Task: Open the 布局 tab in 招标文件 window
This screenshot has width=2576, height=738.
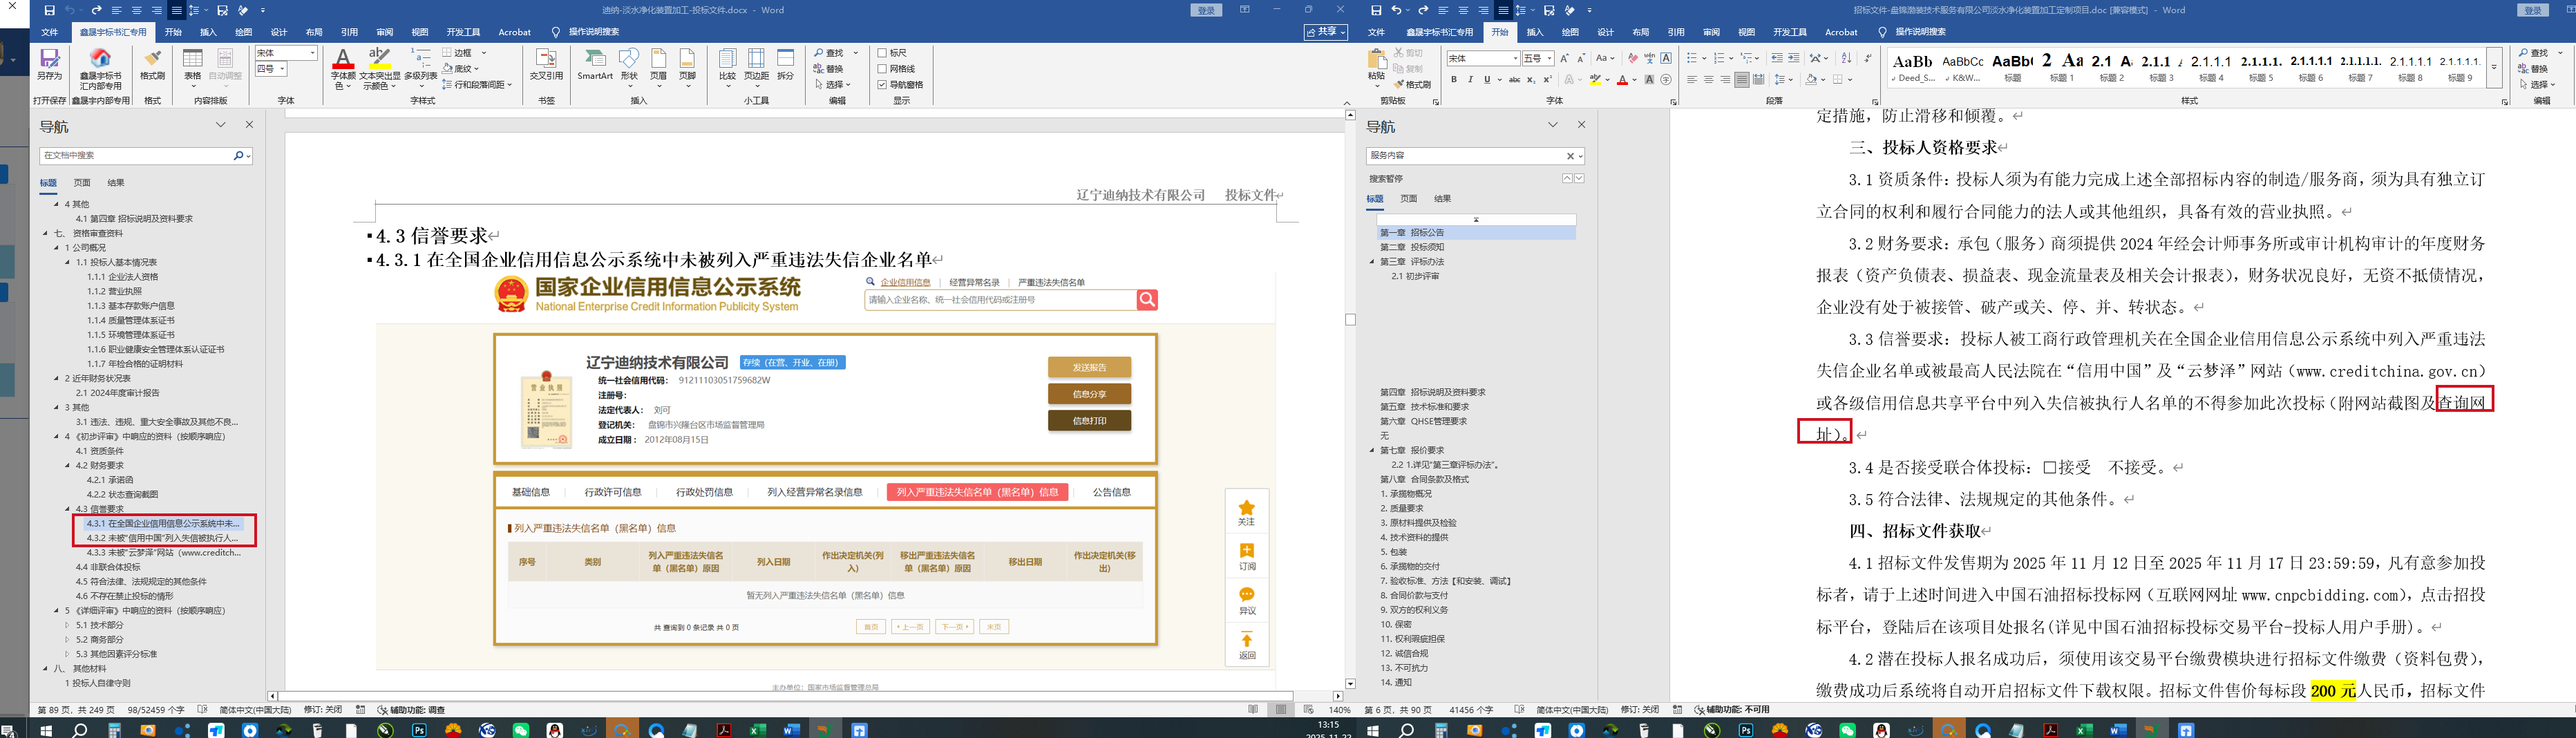Action: (1640, 32)
